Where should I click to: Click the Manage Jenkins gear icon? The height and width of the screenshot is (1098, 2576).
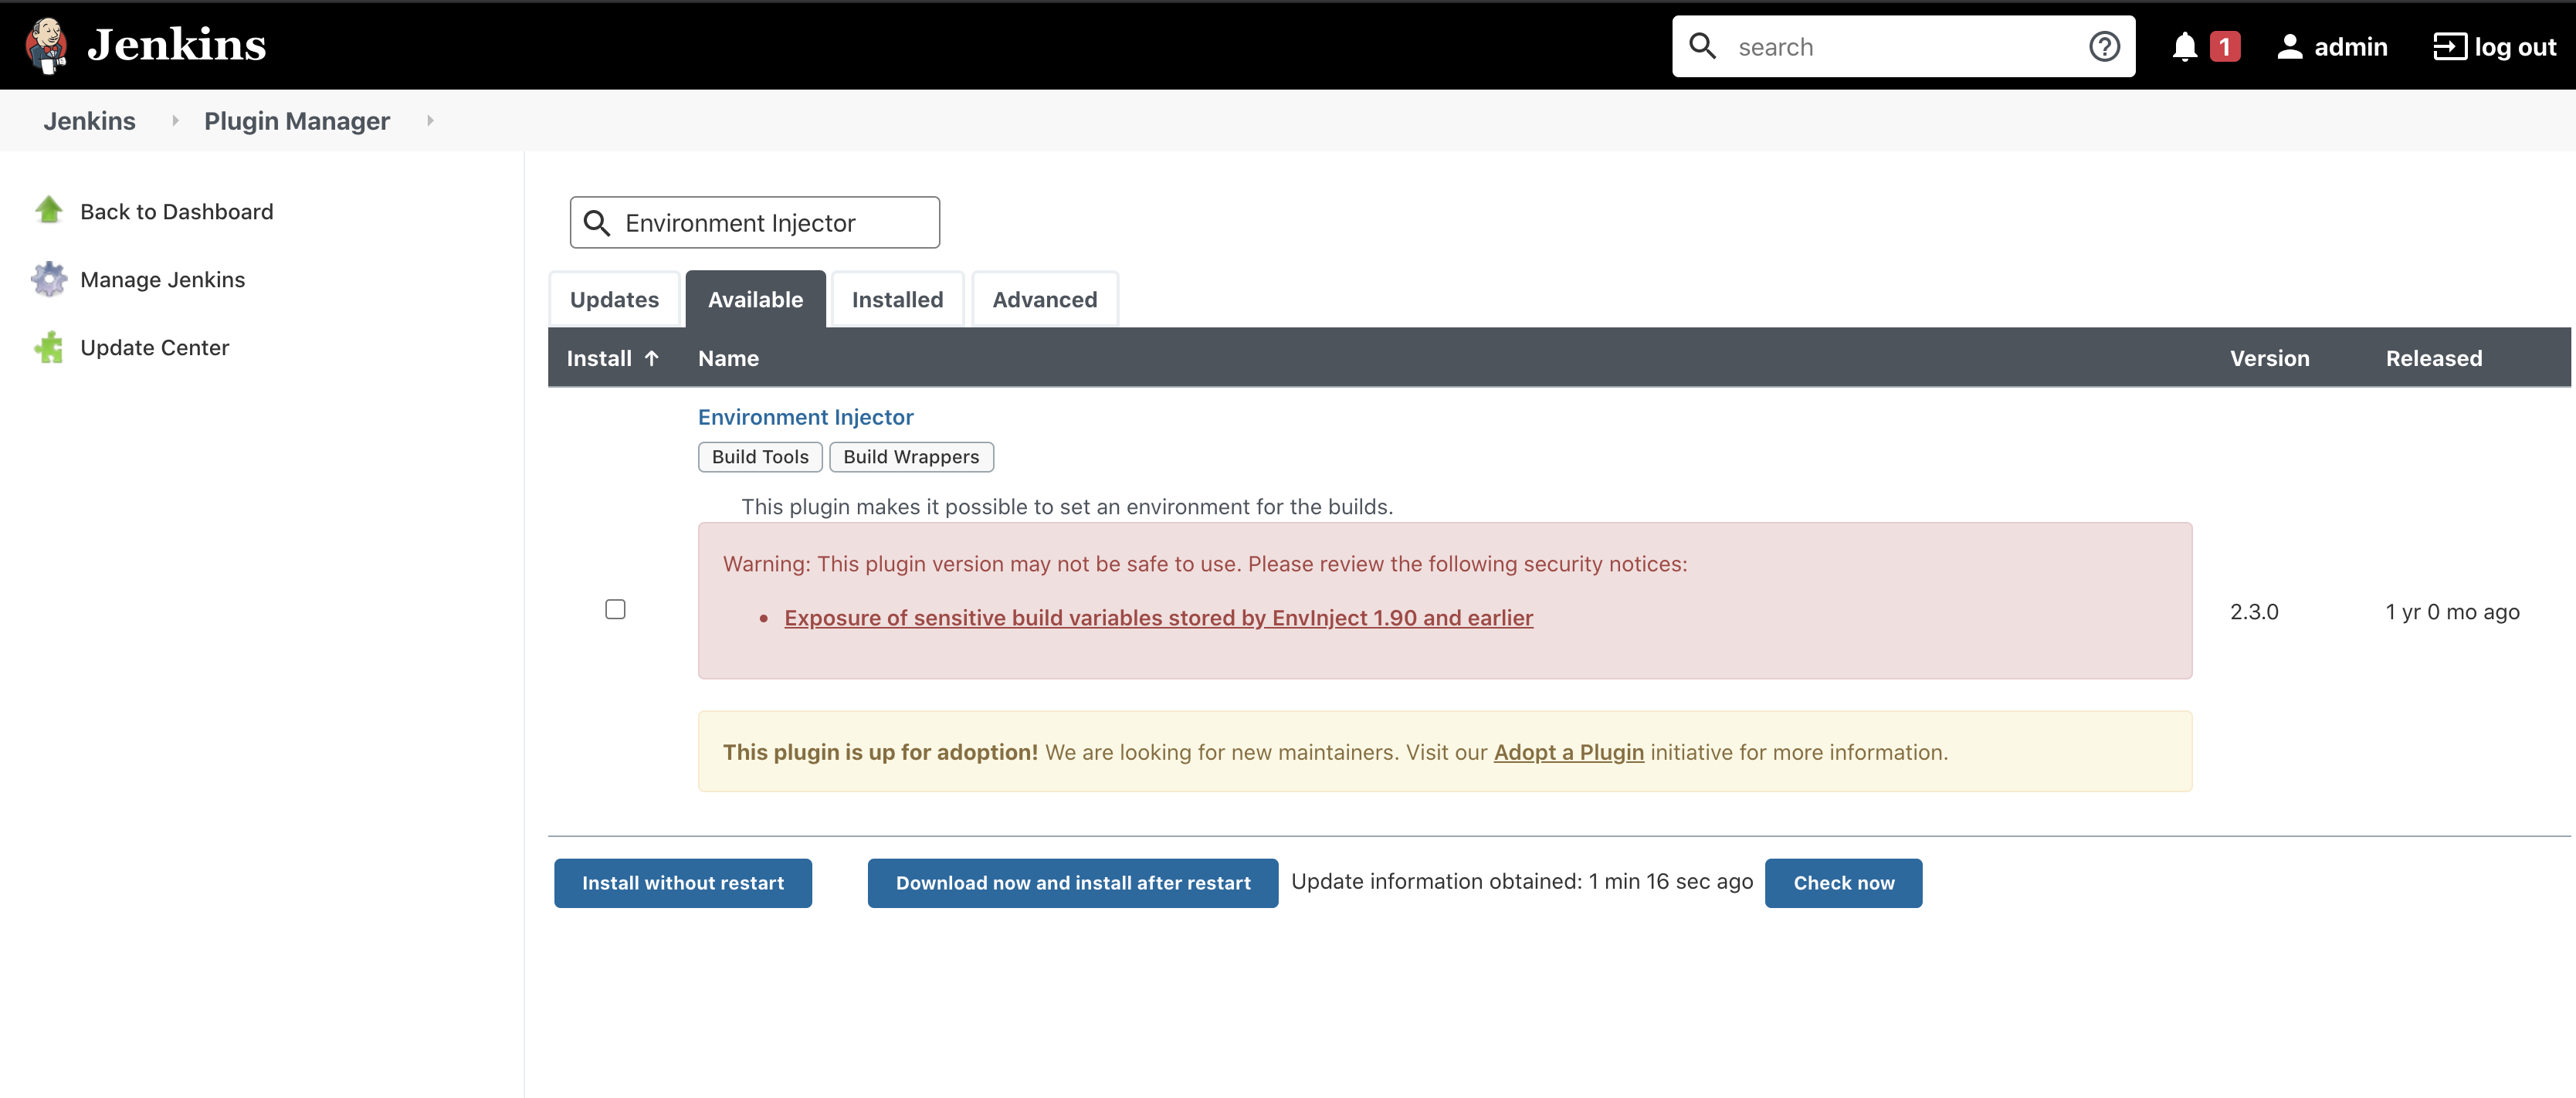click(x=49, y=279)
